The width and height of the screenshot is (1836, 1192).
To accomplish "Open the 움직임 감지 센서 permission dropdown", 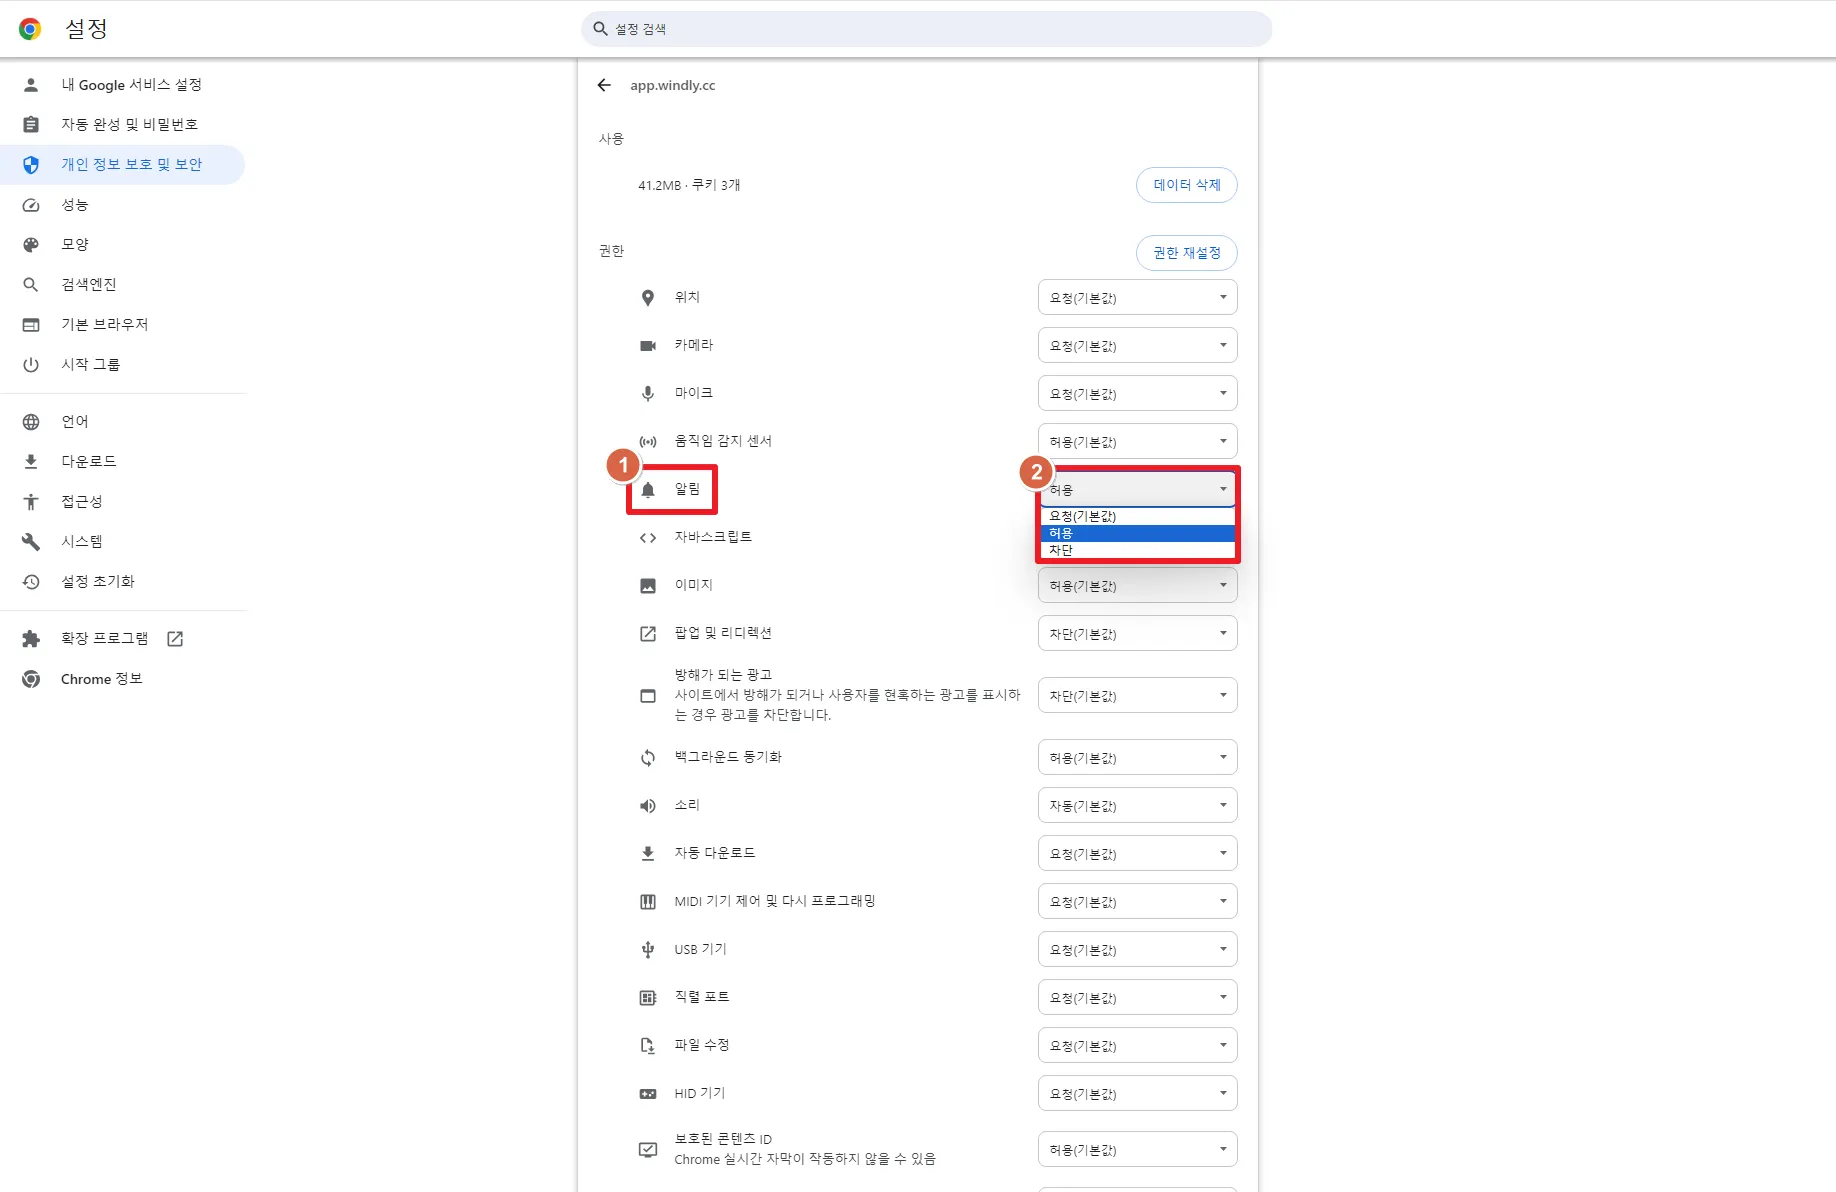I will [1137, 442].
